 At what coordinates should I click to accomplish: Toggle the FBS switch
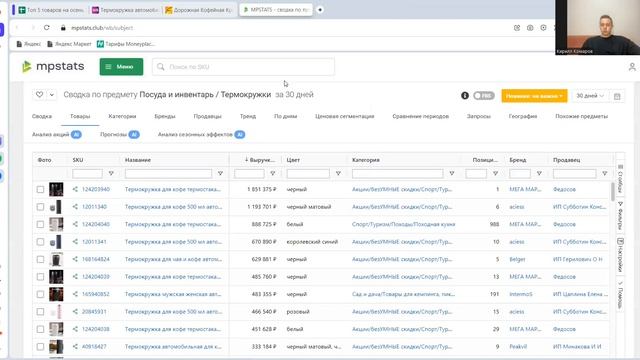484,96
